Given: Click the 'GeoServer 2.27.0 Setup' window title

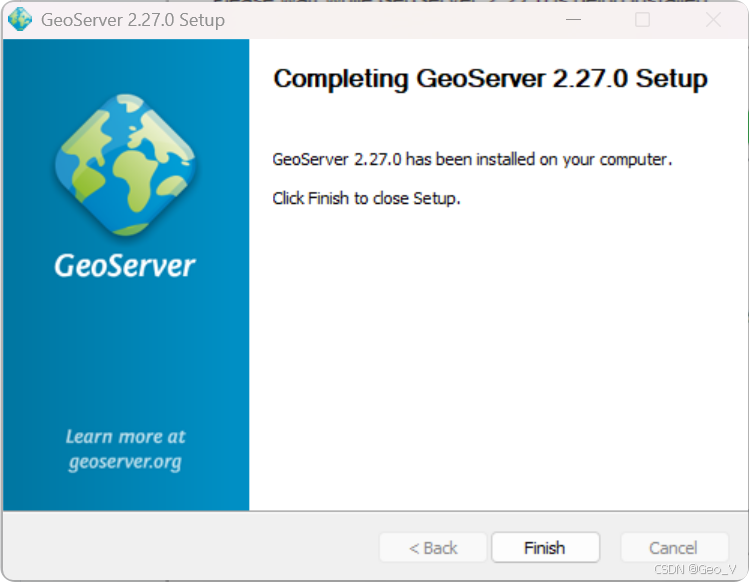Looking at the screenshot, I should point(133,20).
